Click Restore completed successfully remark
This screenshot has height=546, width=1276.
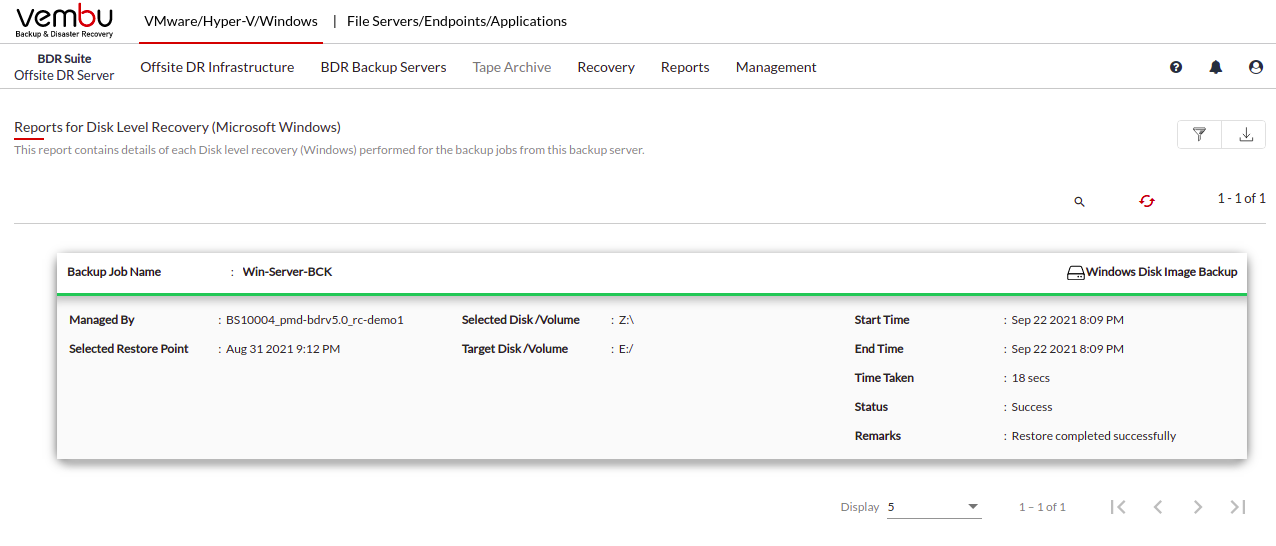coord(1094,436)
